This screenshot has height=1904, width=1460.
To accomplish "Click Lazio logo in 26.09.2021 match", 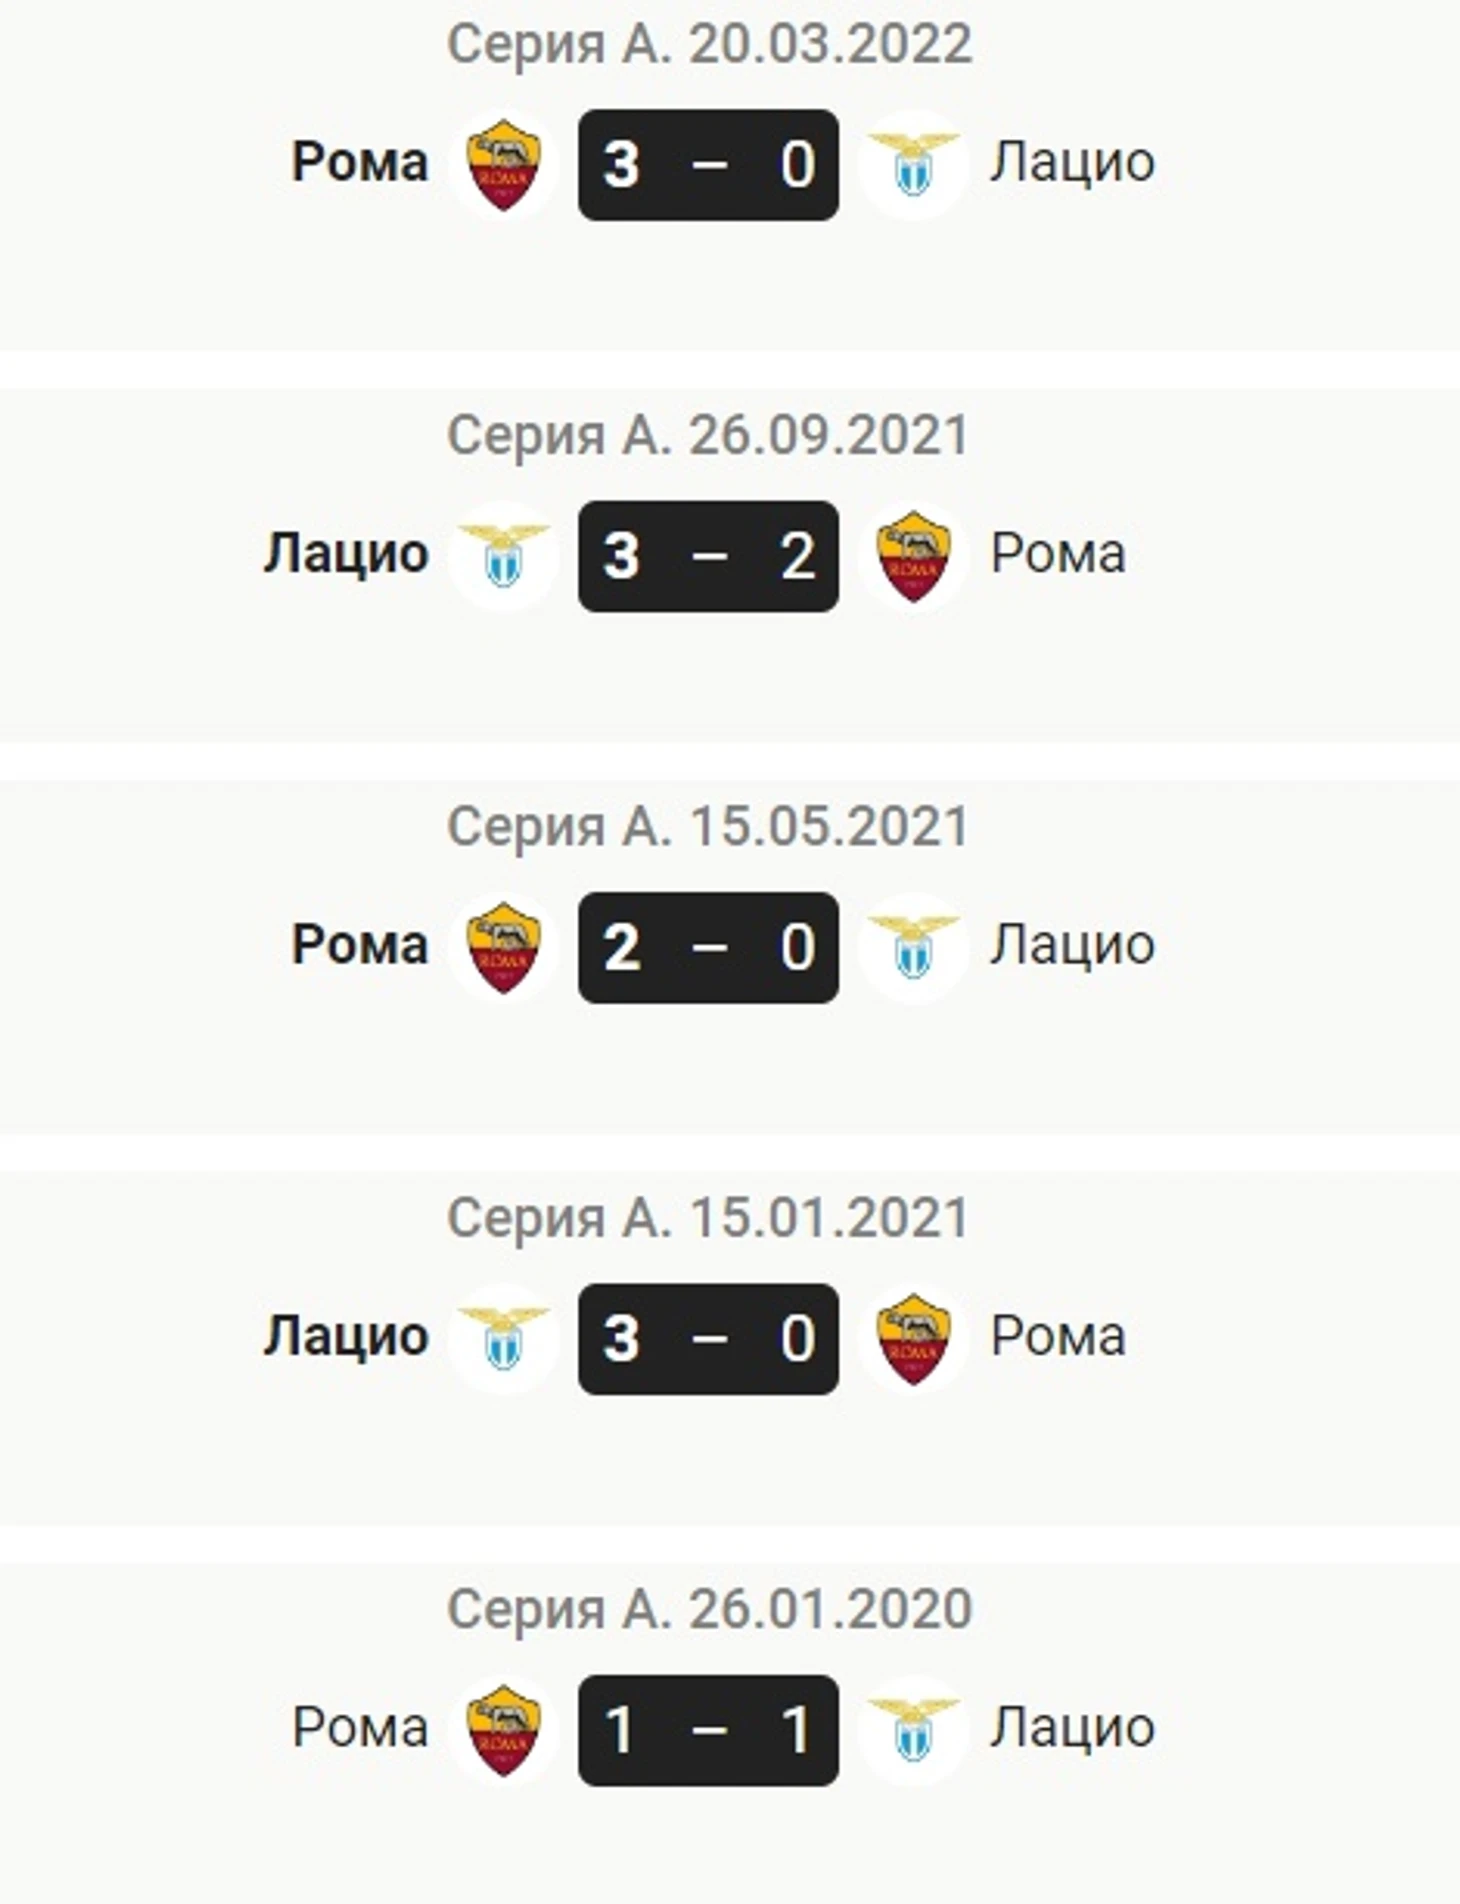I will pos(503,556).
